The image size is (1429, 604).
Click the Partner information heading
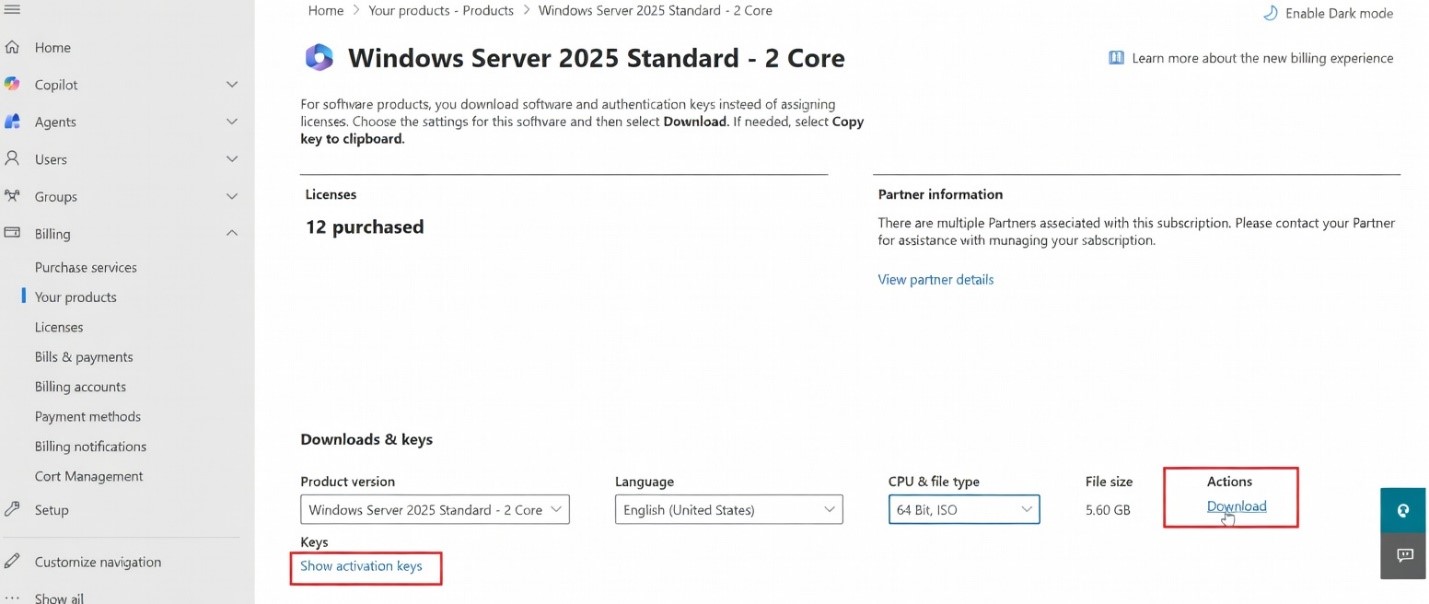[940, 194]
